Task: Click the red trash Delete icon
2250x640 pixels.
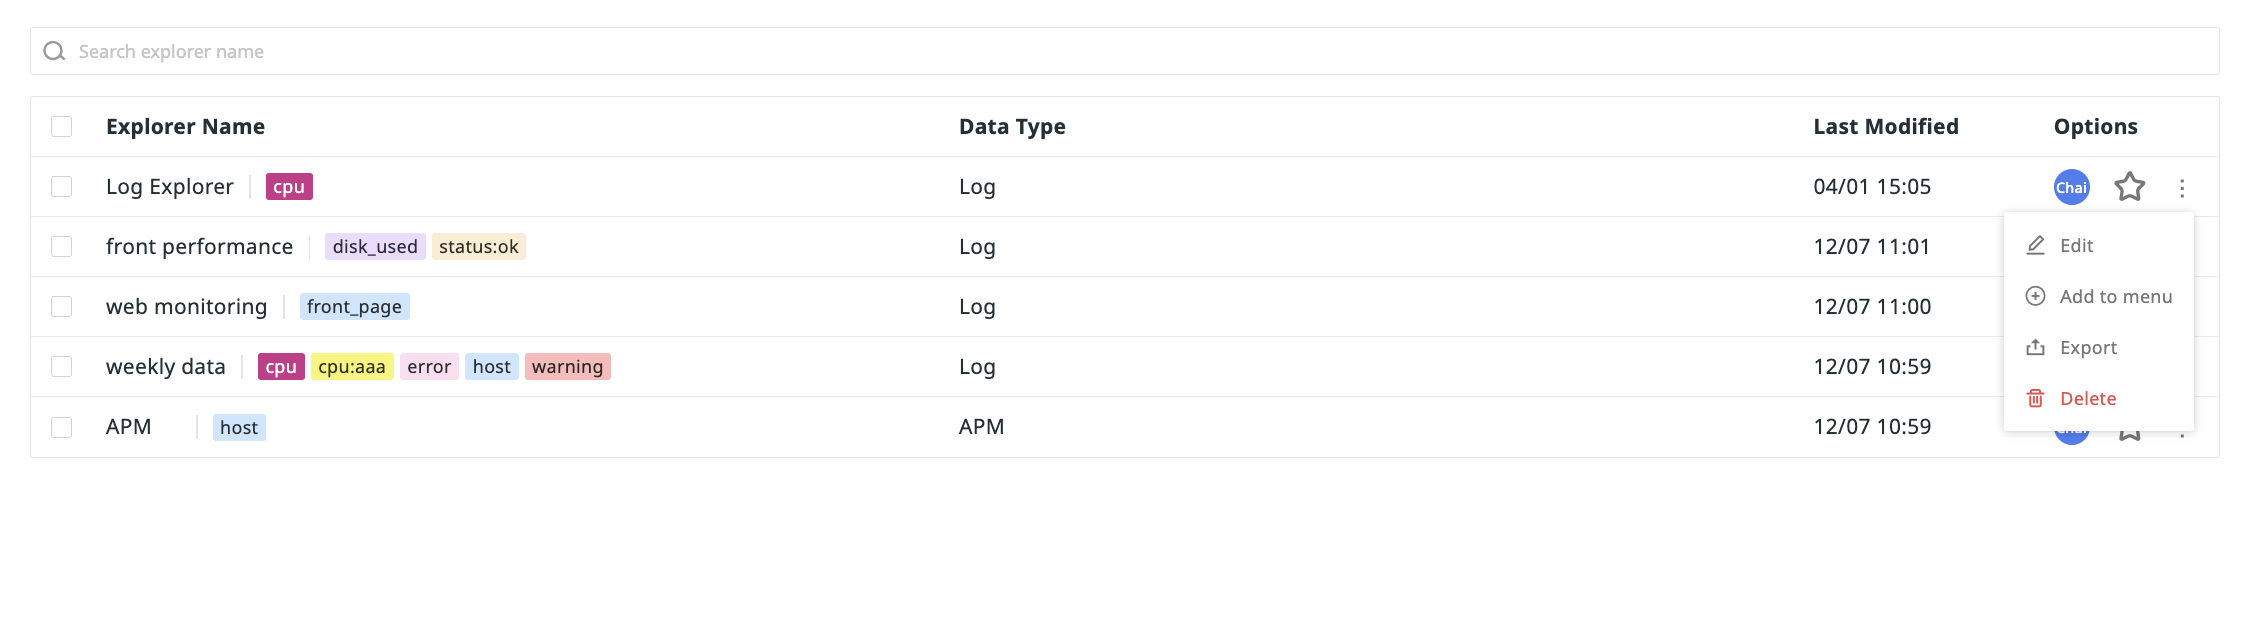Action: click(x=2035, y=398)
